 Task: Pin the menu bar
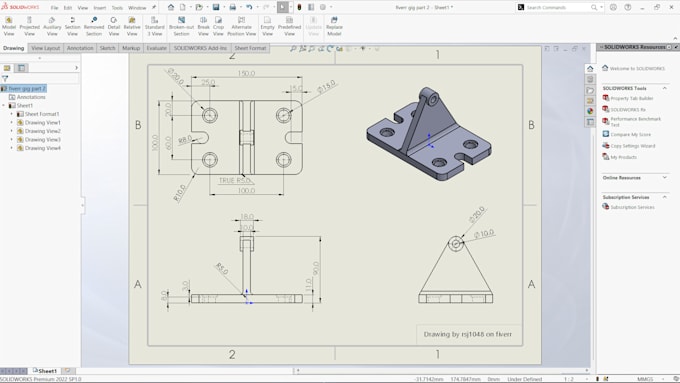(154, 7)
